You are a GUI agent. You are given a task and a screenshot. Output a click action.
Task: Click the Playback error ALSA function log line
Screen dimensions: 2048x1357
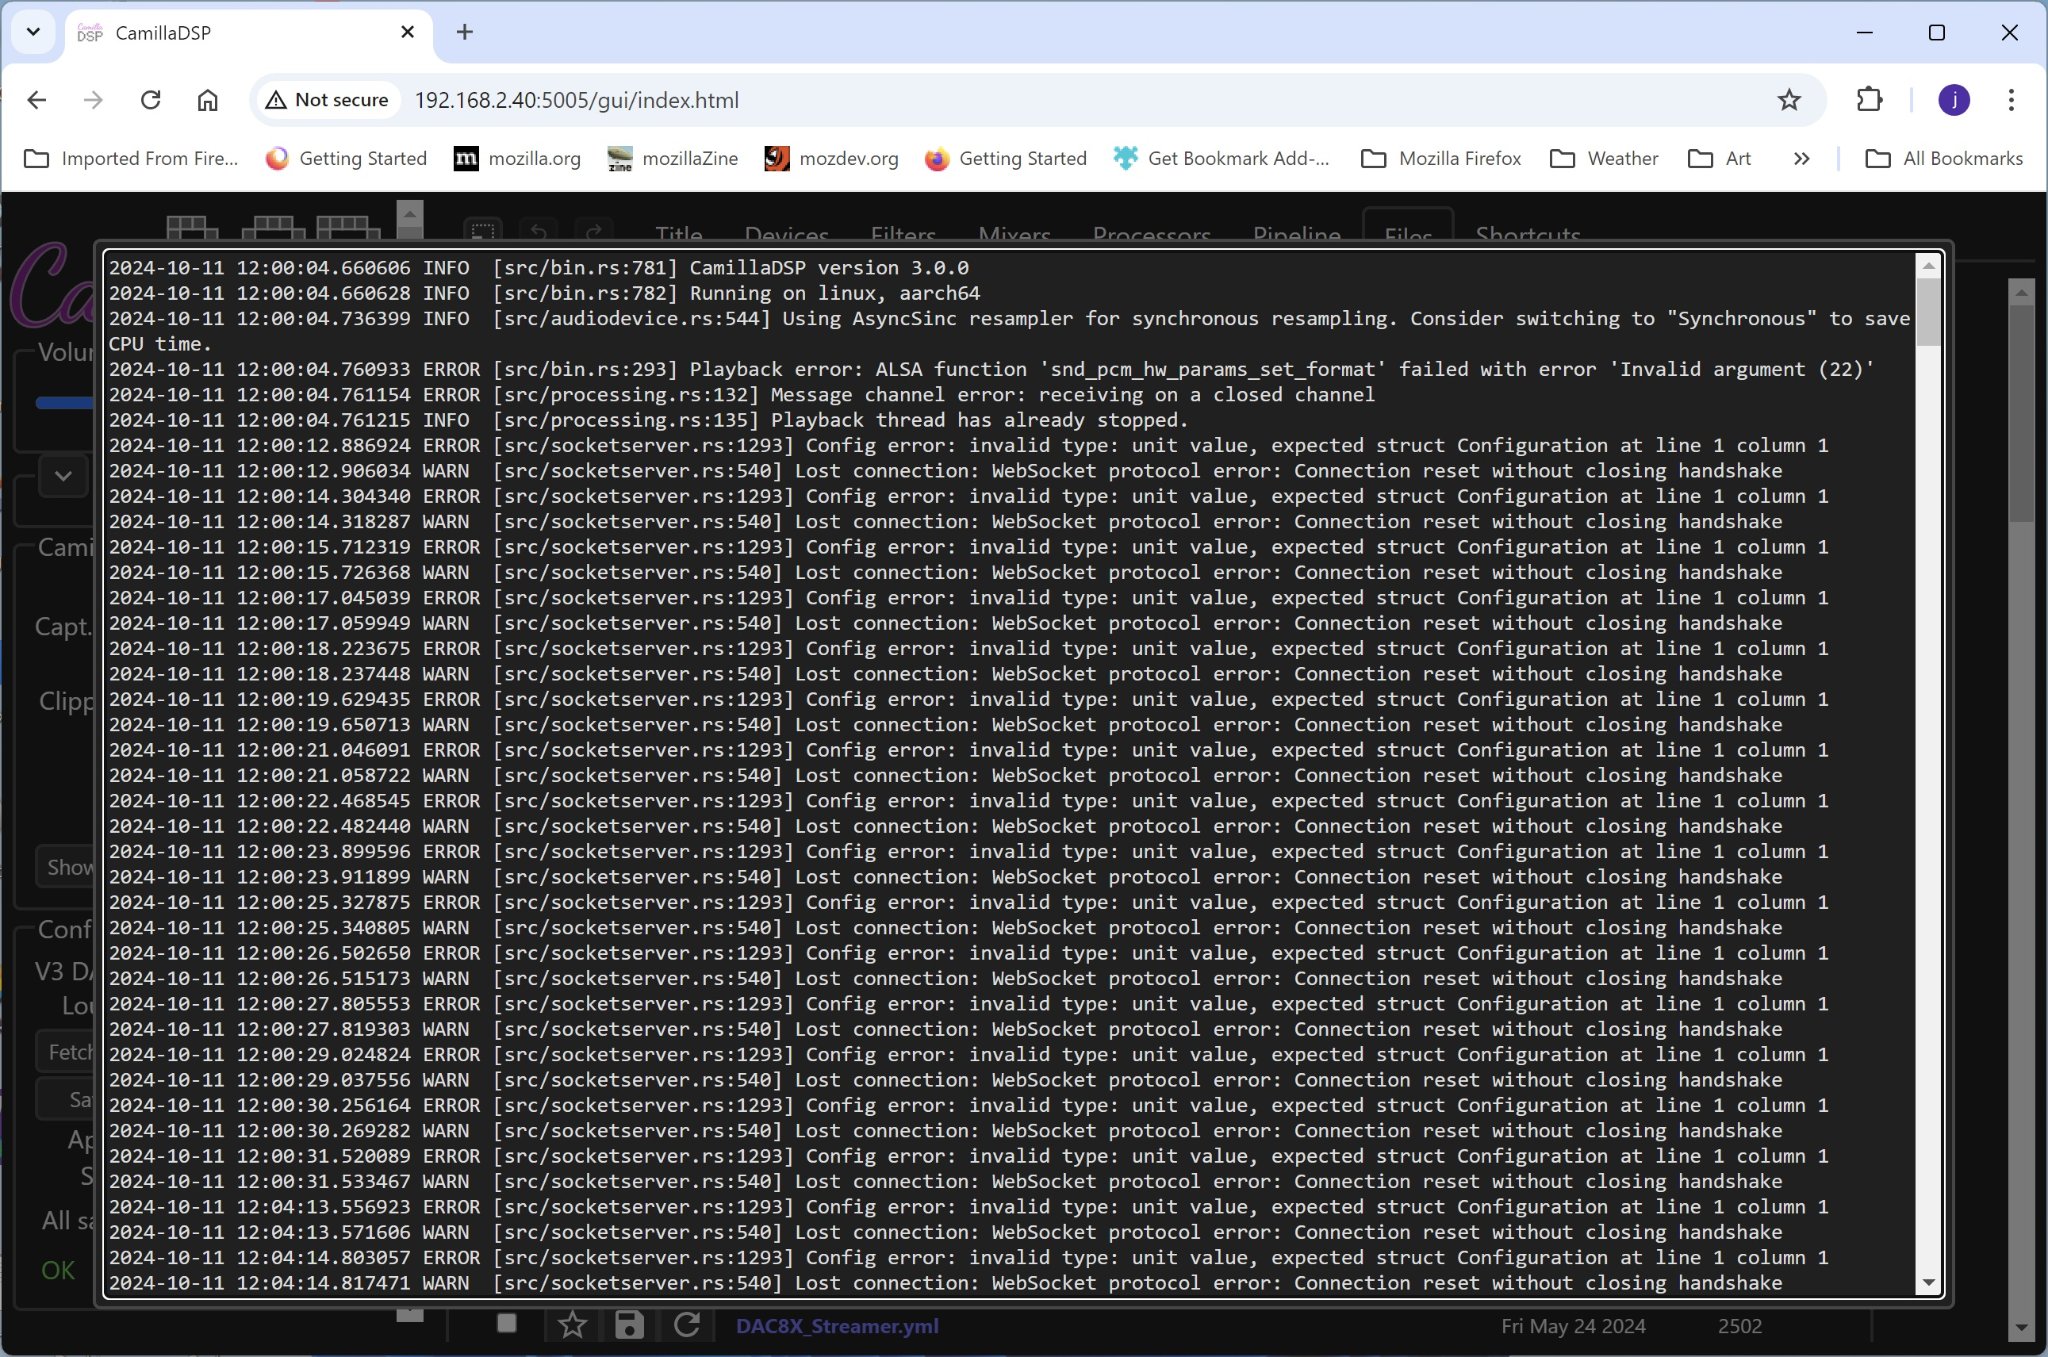coord(992,369)
